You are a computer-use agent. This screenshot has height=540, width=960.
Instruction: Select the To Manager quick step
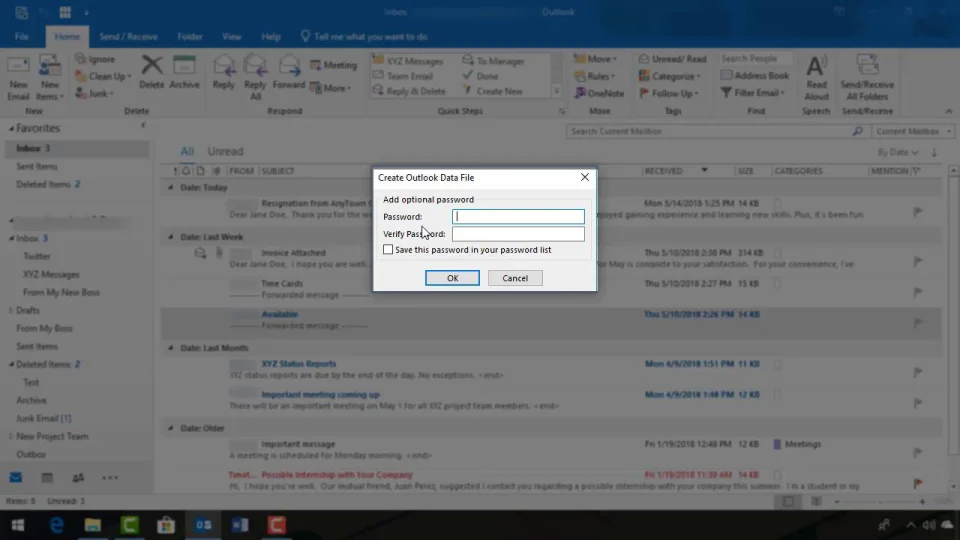(493, 61)
